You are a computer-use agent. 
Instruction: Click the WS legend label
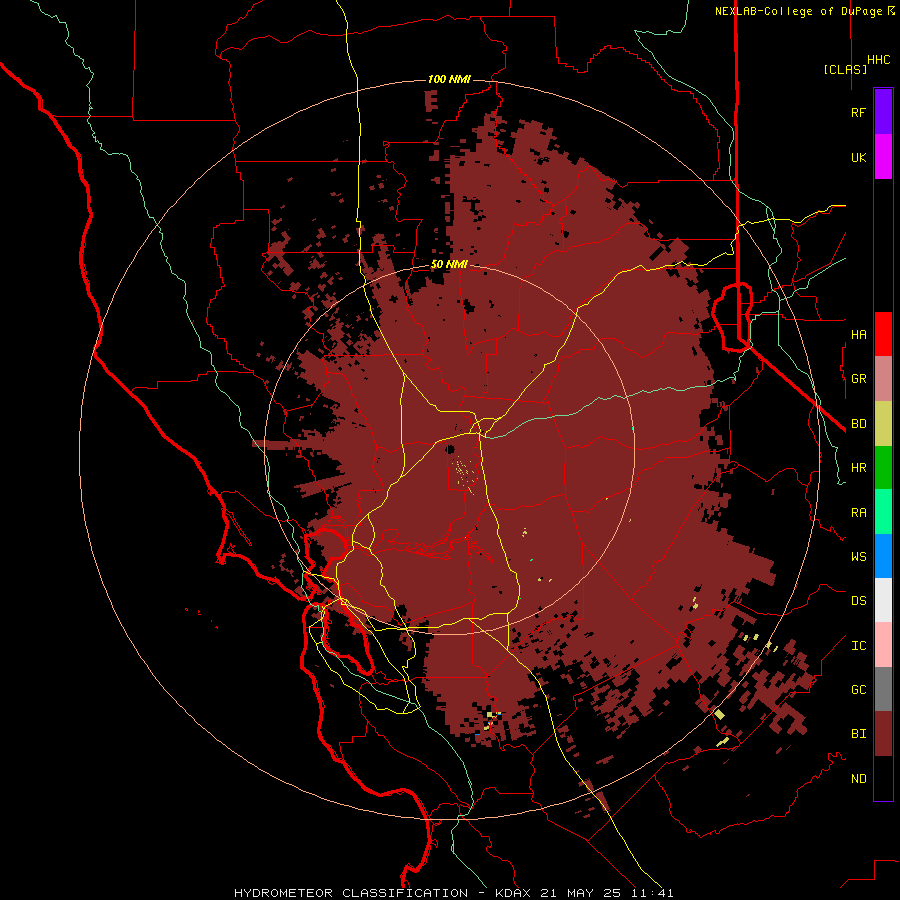click(858, 557)
